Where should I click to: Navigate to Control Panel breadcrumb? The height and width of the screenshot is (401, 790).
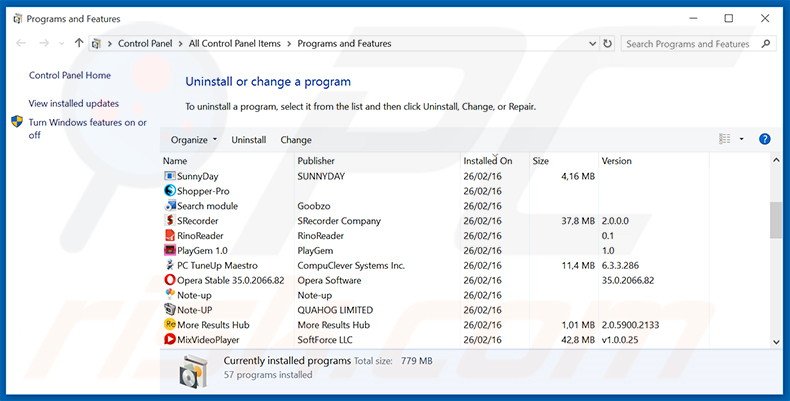pos(145,44)
